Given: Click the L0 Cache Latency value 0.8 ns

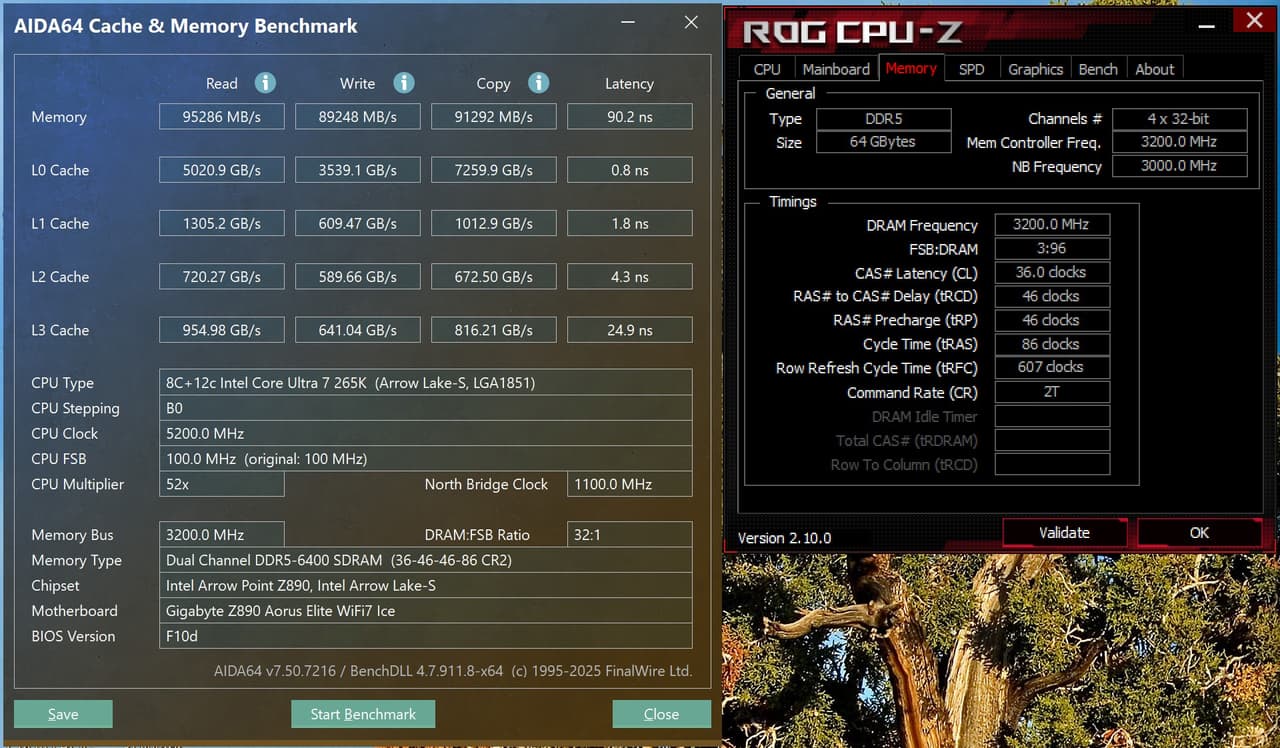Looking at the screenshot, I should click(x=630, y=170).
